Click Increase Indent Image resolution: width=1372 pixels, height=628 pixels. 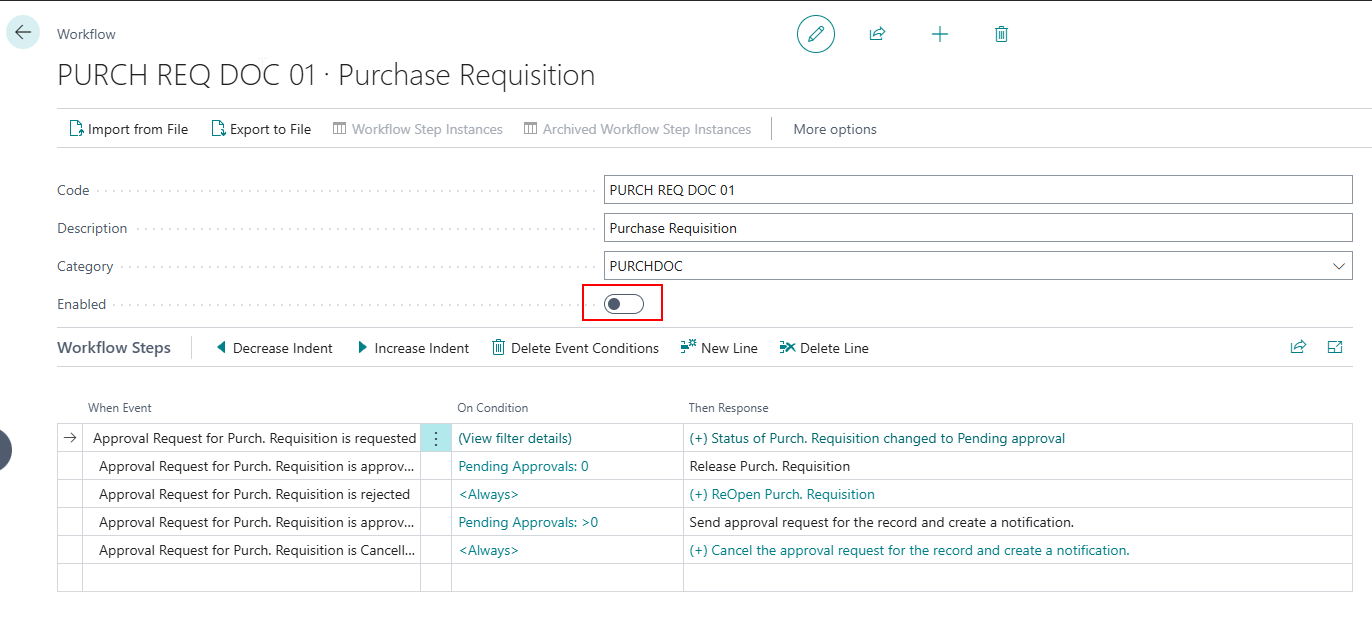[412, 348]
